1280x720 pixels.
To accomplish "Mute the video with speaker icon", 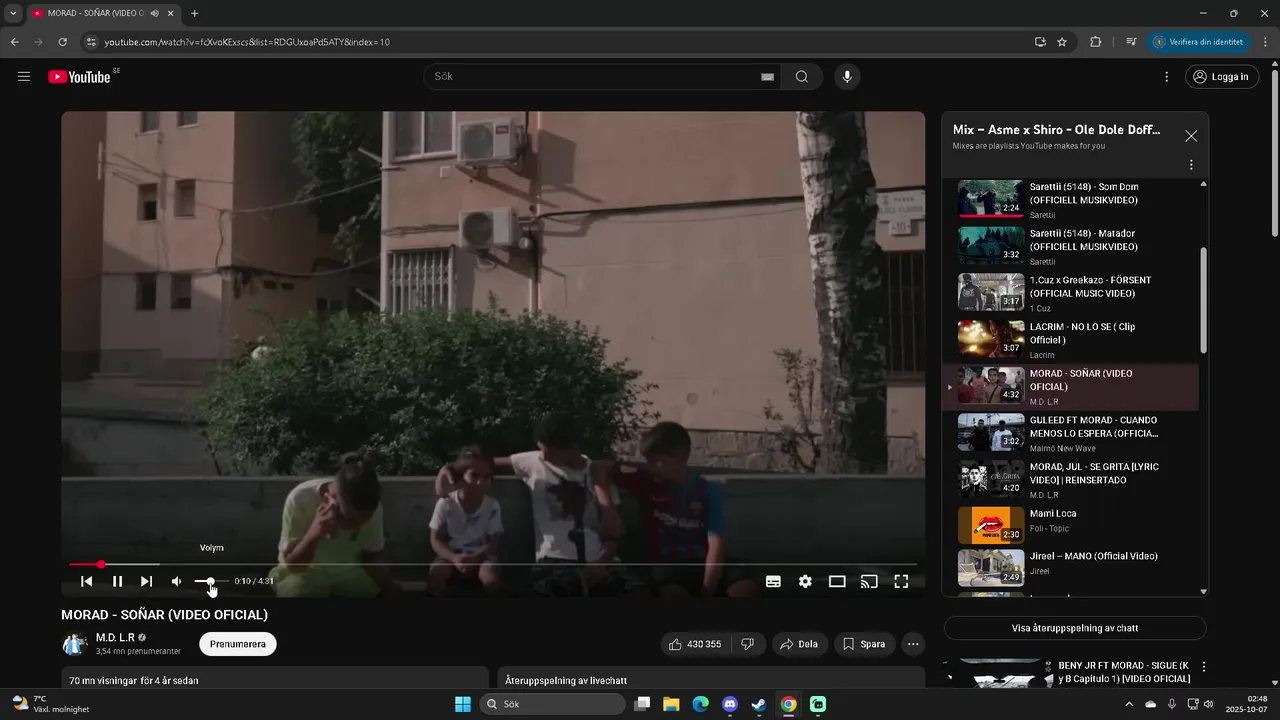I will point(176,581).
